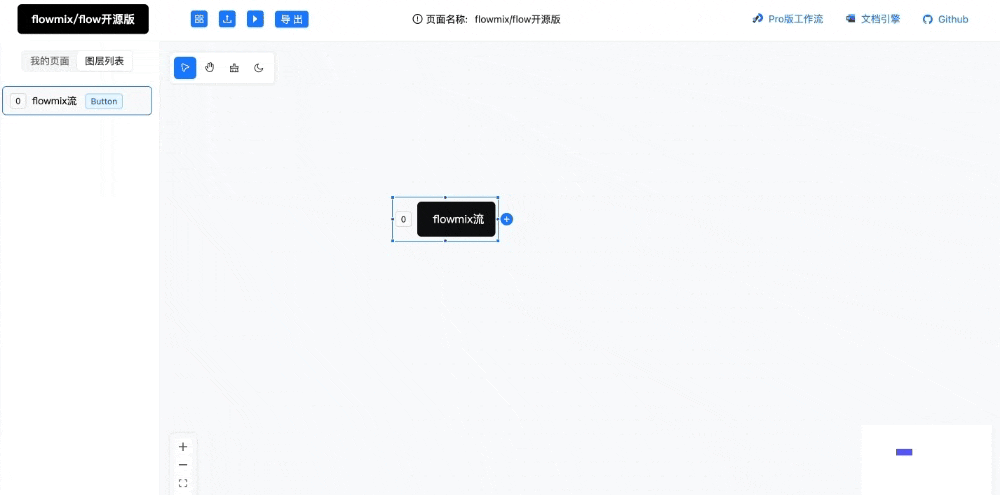Open the Pro版工作流 link
This screenshot has width=1000, height=495.
tap(788, 19)
